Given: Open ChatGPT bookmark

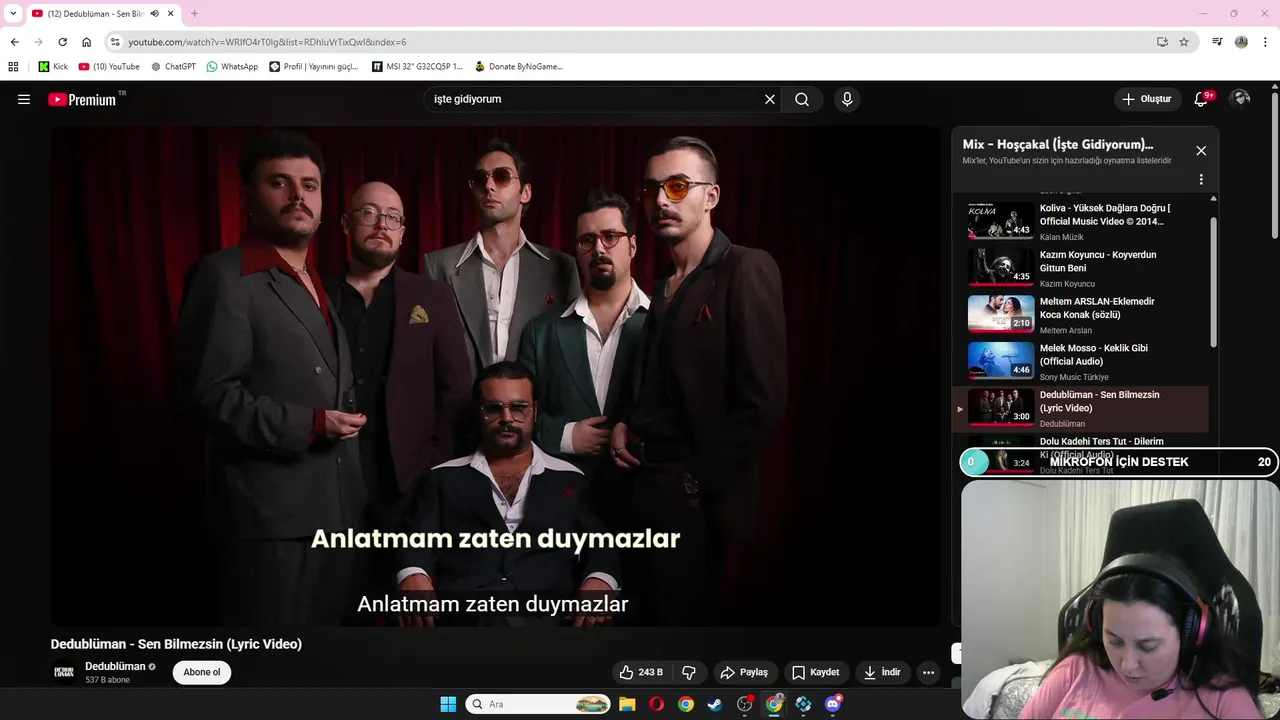Looking at the screenshot, I should pyautogui.click(x=173, y=67).
